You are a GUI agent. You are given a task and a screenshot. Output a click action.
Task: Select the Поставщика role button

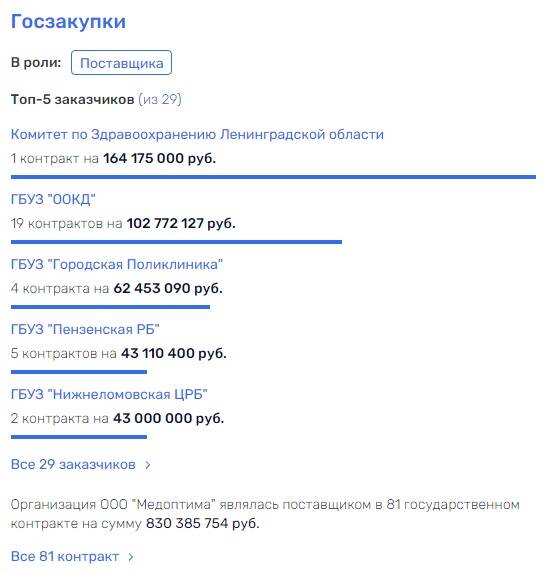pos(121,63)
